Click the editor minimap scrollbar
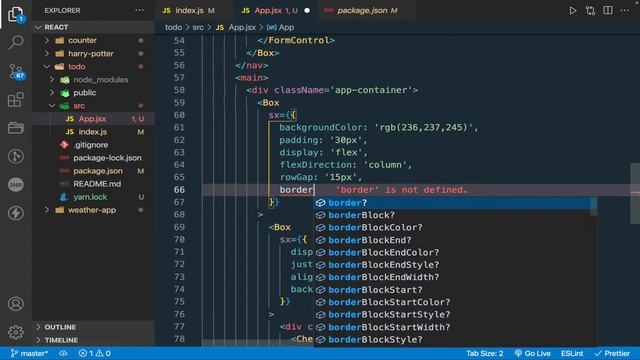This screenshot has height=360, width=640. [x=635, y=193]
